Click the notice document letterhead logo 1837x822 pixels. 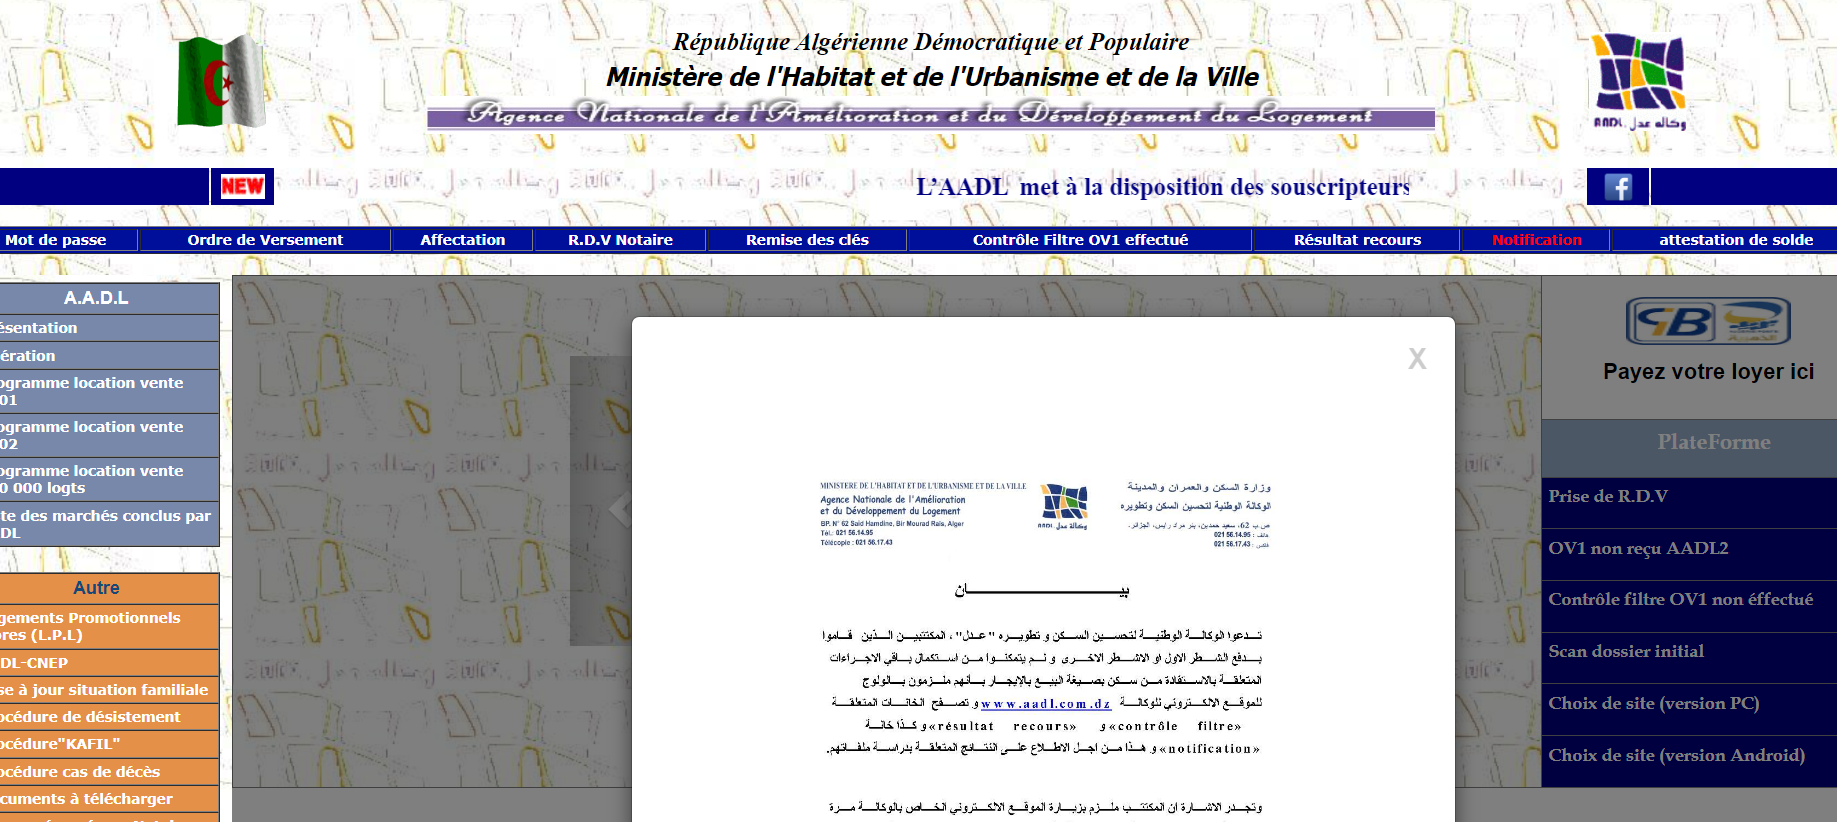pos(1063,507)
